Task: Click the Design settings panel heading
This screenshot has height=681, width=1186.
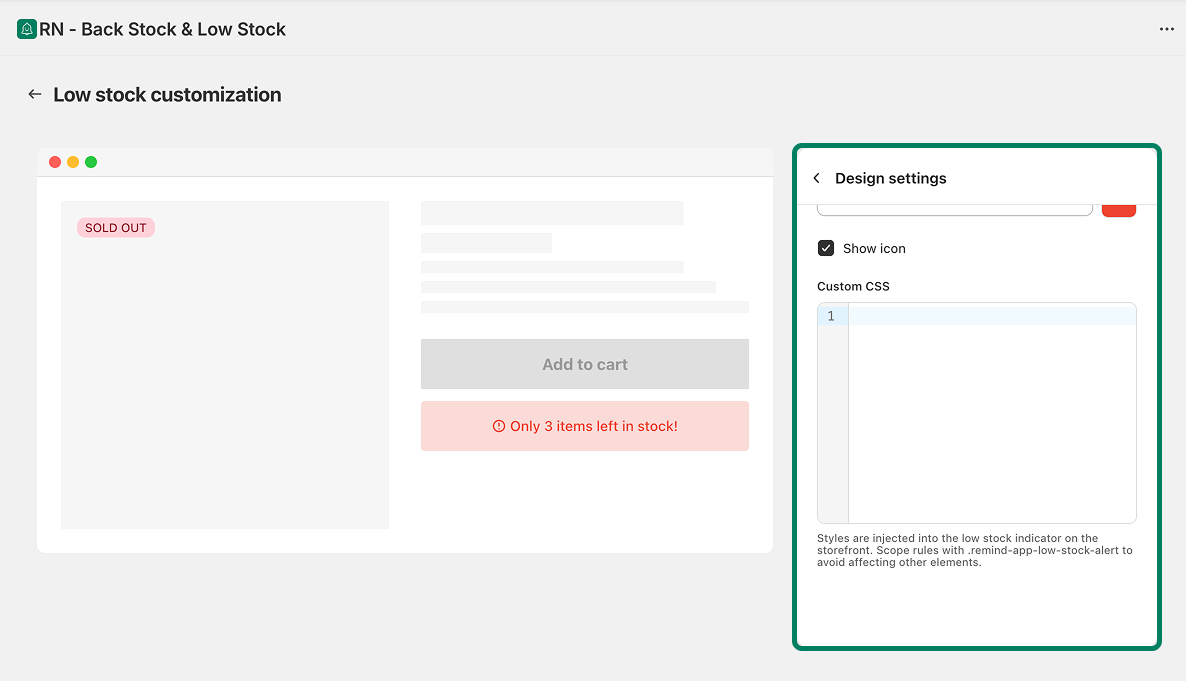Action: point(890,178)
